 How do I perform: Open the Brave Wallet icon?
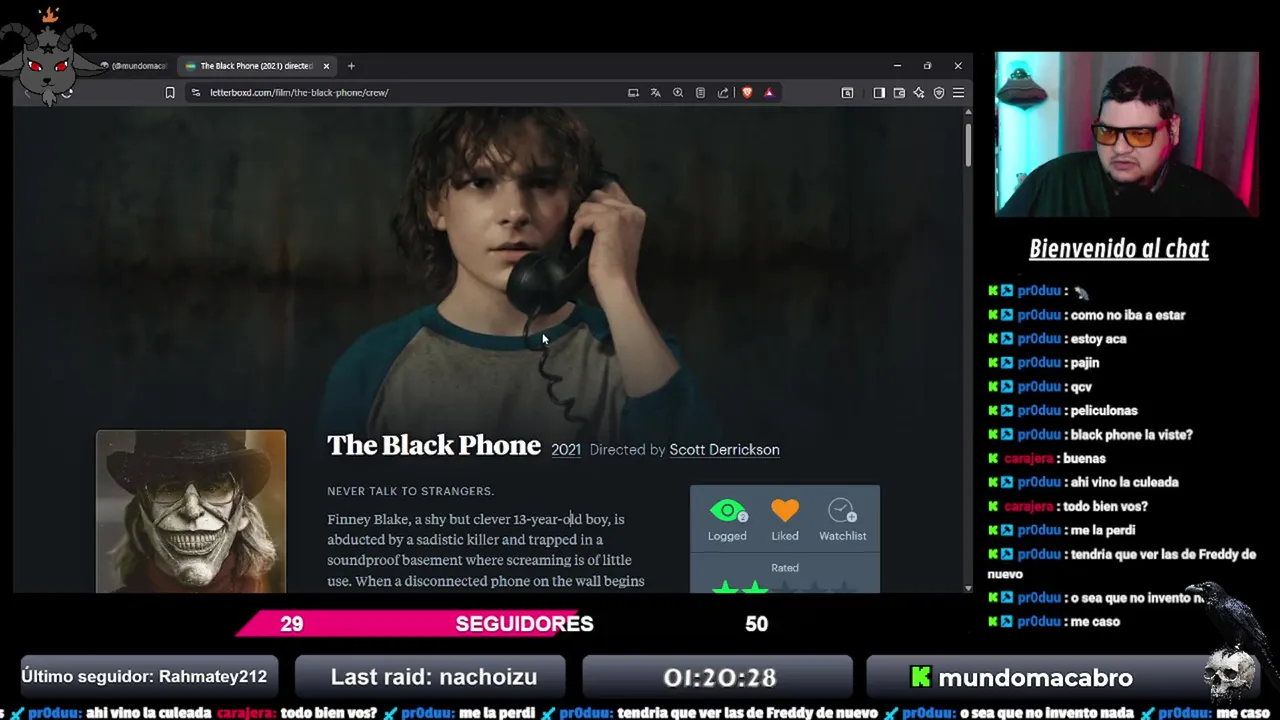(899, 93)
